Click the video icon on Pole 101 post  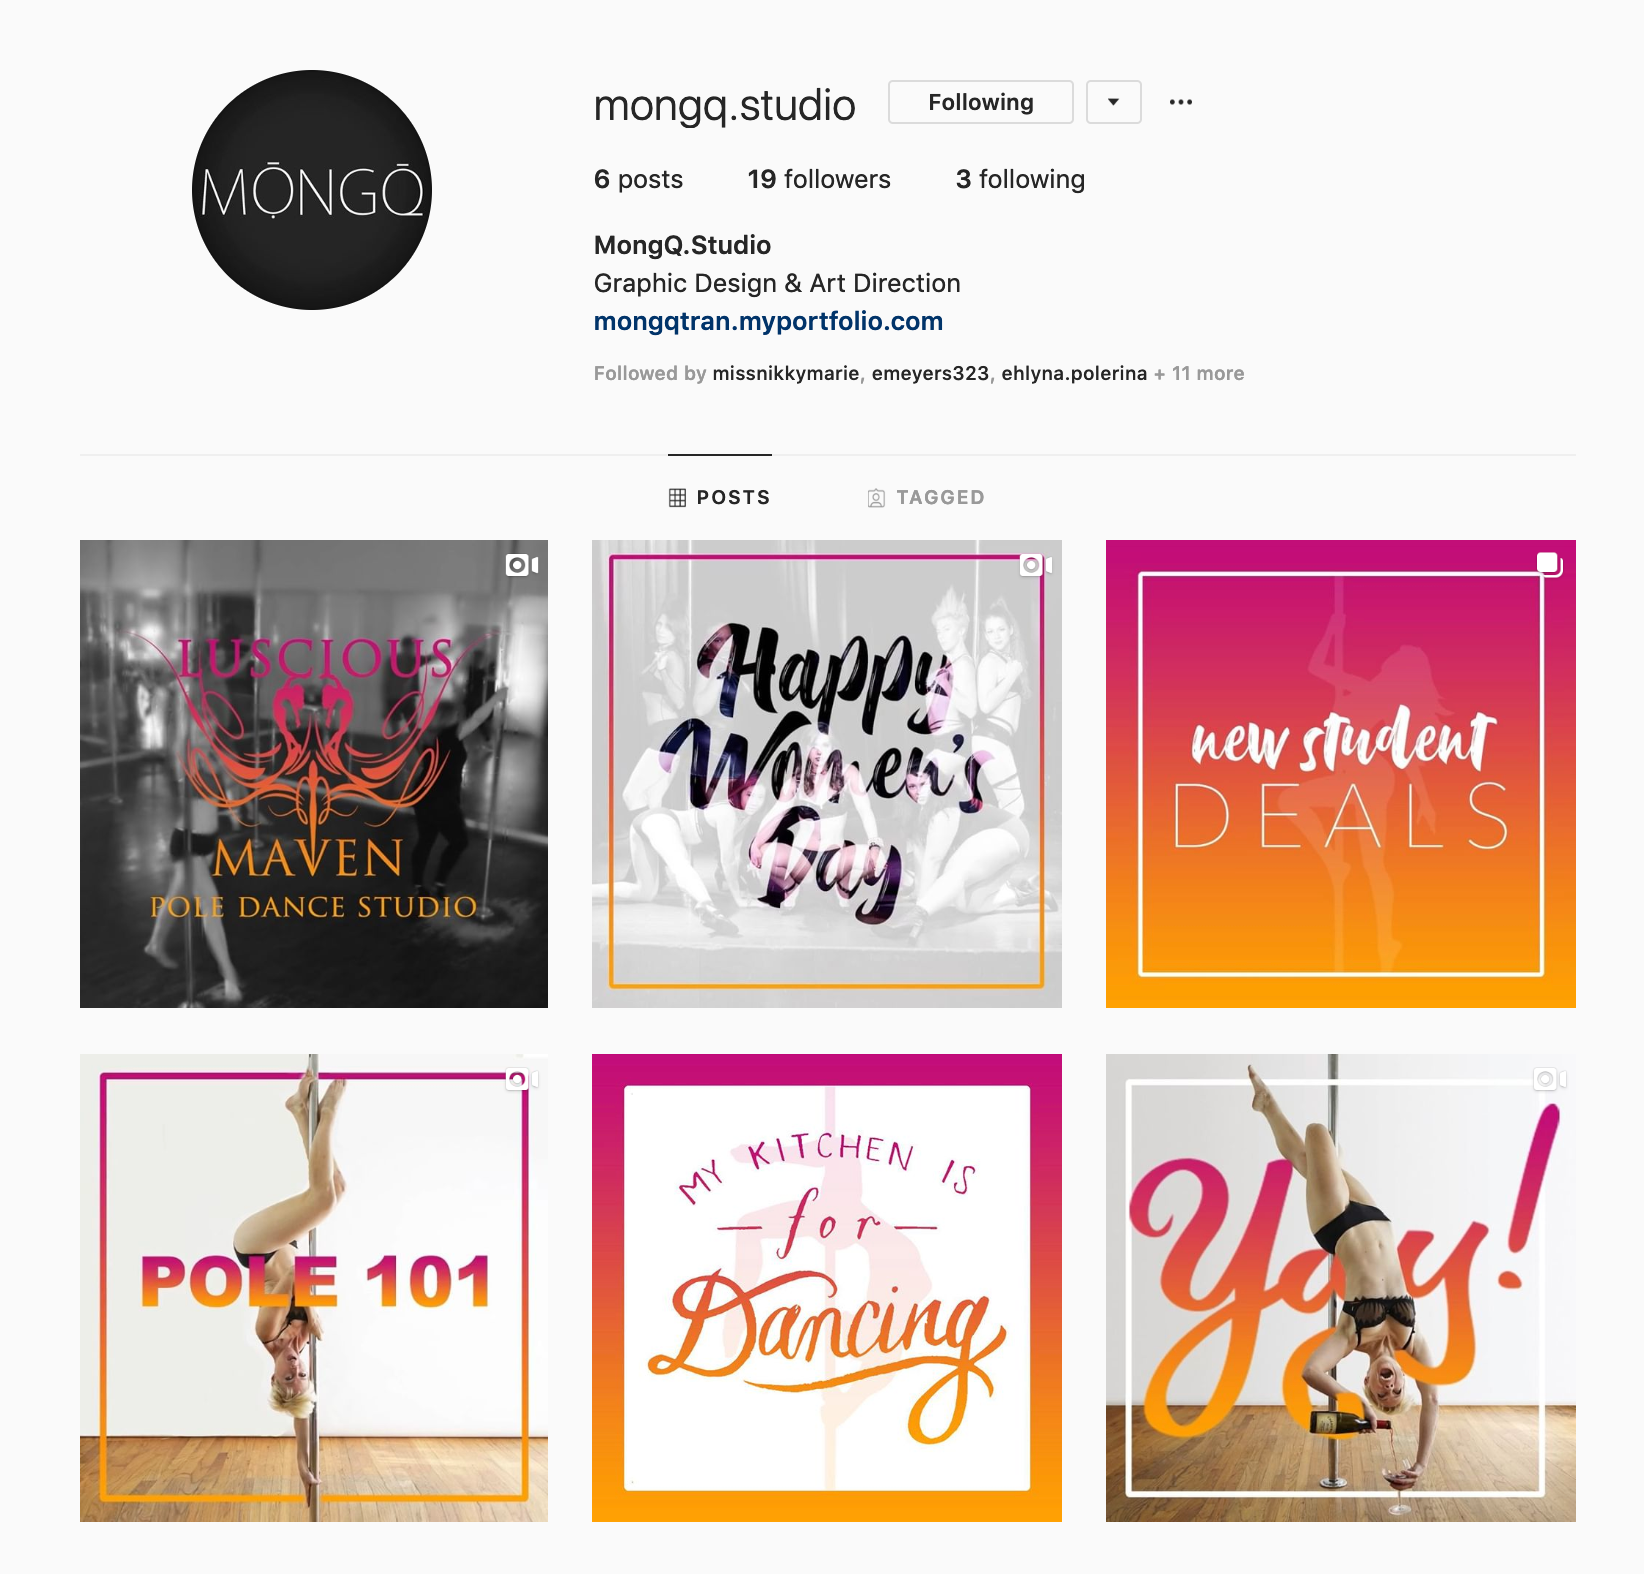[x=522, y=1079]
